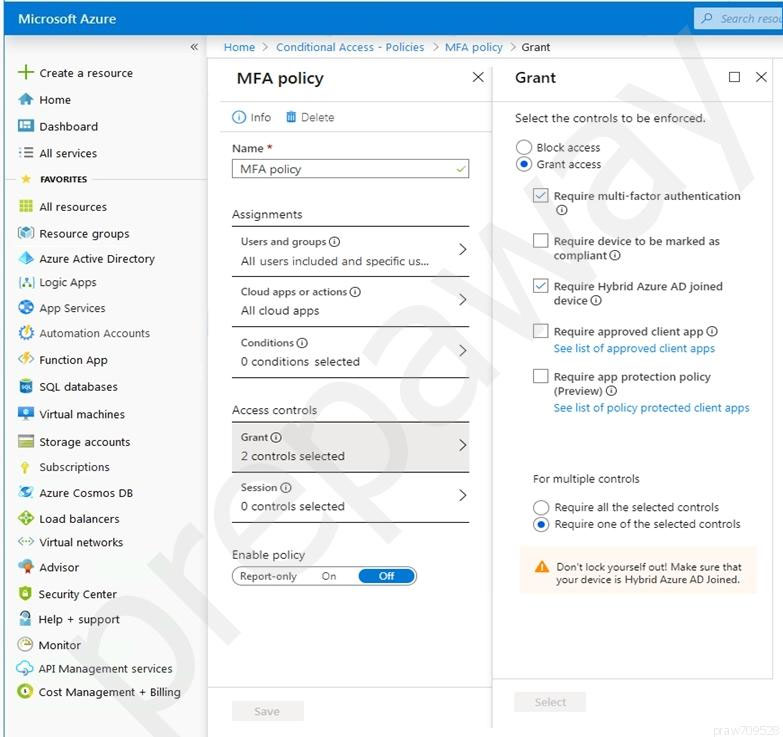Open the Session controls chevron

462,495
